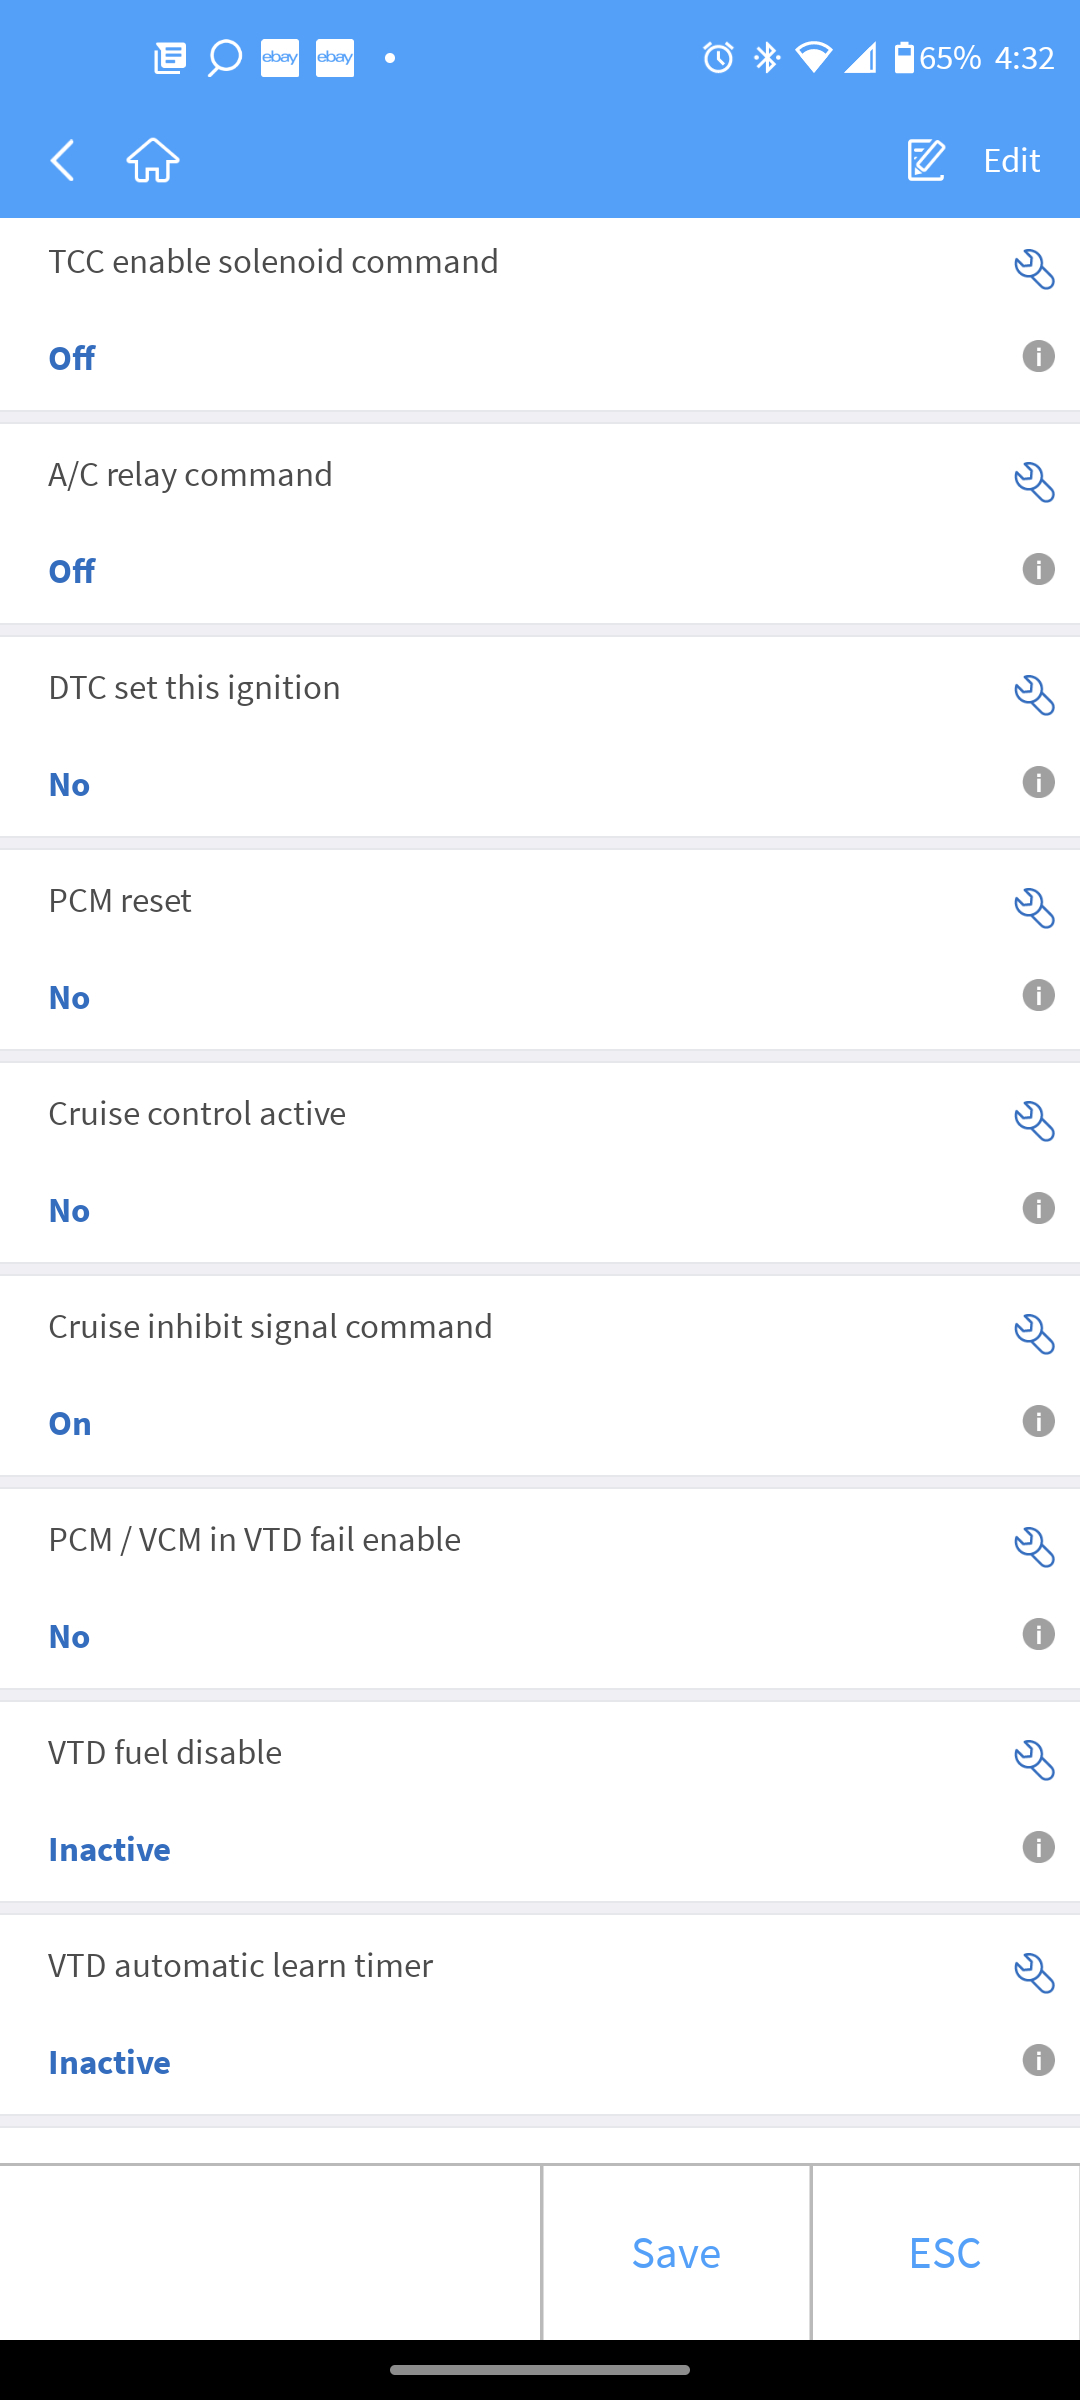View info for VTD automatic learn timer
Screen dimensions: 1080x2400
click(1038, 2060)
